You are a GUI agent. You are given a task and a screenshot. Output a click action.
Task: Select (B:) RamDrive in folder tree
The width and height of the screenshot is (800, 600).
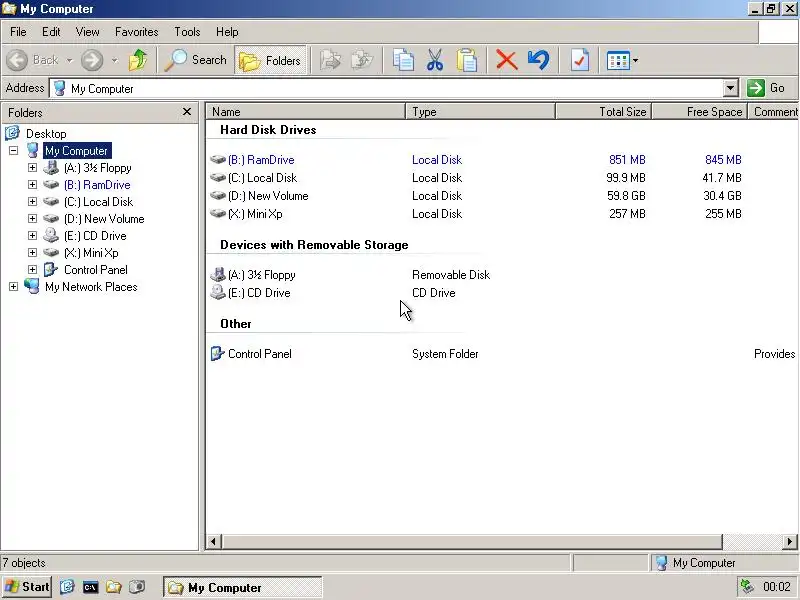point(97,185)
